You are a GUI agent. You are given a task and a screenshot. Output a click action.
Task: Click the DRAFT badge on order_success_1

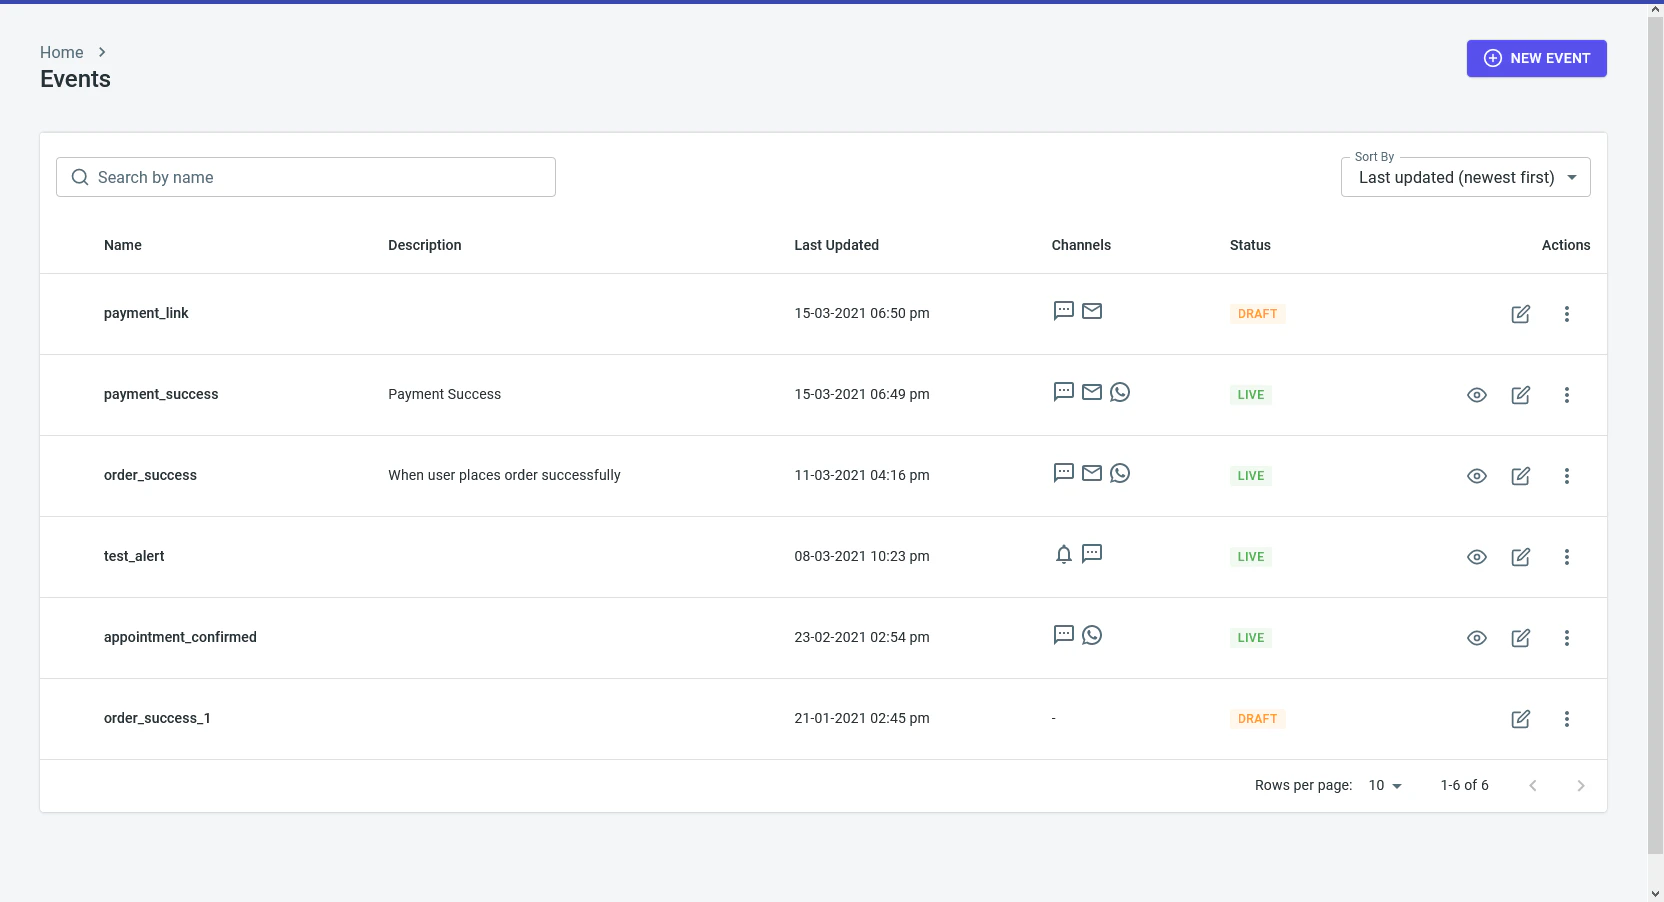[x=1258, y=719]
